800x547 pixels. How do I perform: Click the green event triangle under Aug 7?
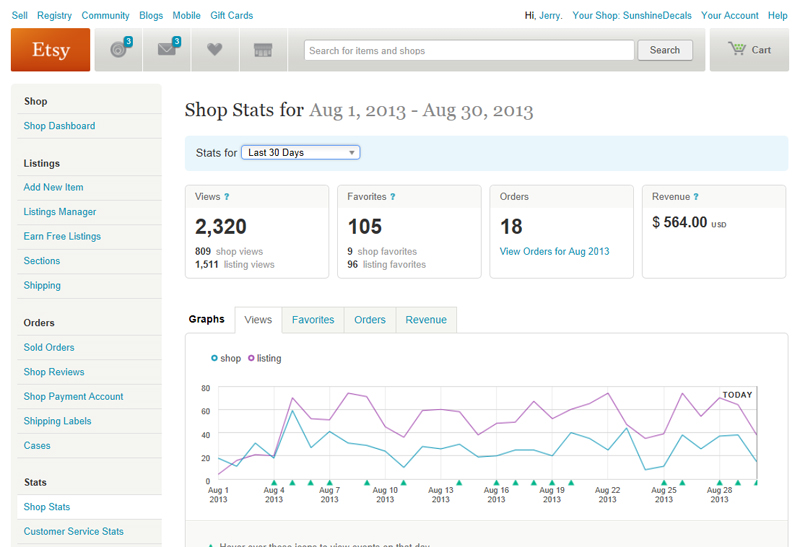coord(330,483)
